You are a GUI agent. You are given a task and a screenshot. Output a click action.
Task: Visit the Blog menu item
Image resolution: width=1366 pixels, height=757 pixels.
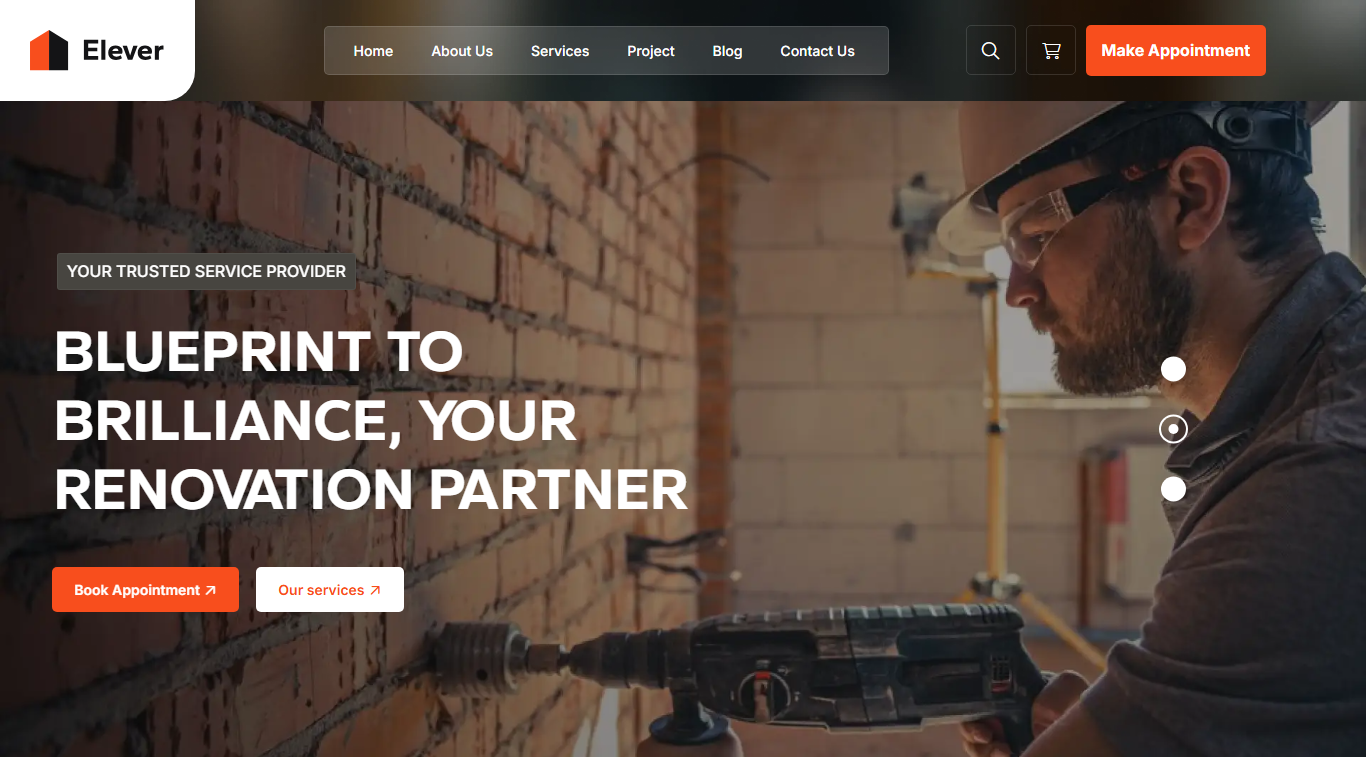point(727,51)
